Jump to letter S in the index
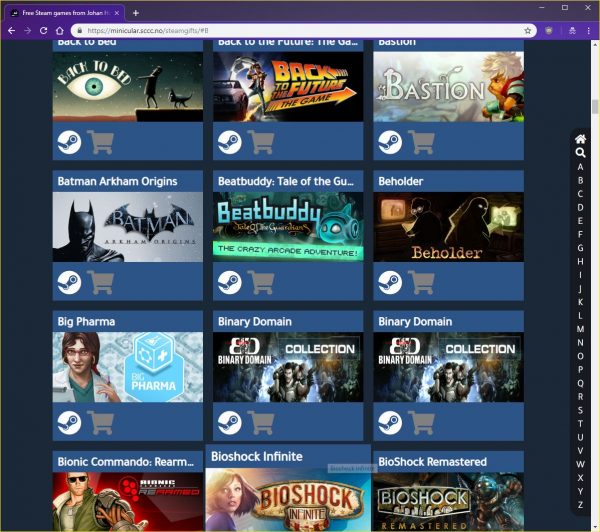Screen dimensions: 600x532 [580, 410]
